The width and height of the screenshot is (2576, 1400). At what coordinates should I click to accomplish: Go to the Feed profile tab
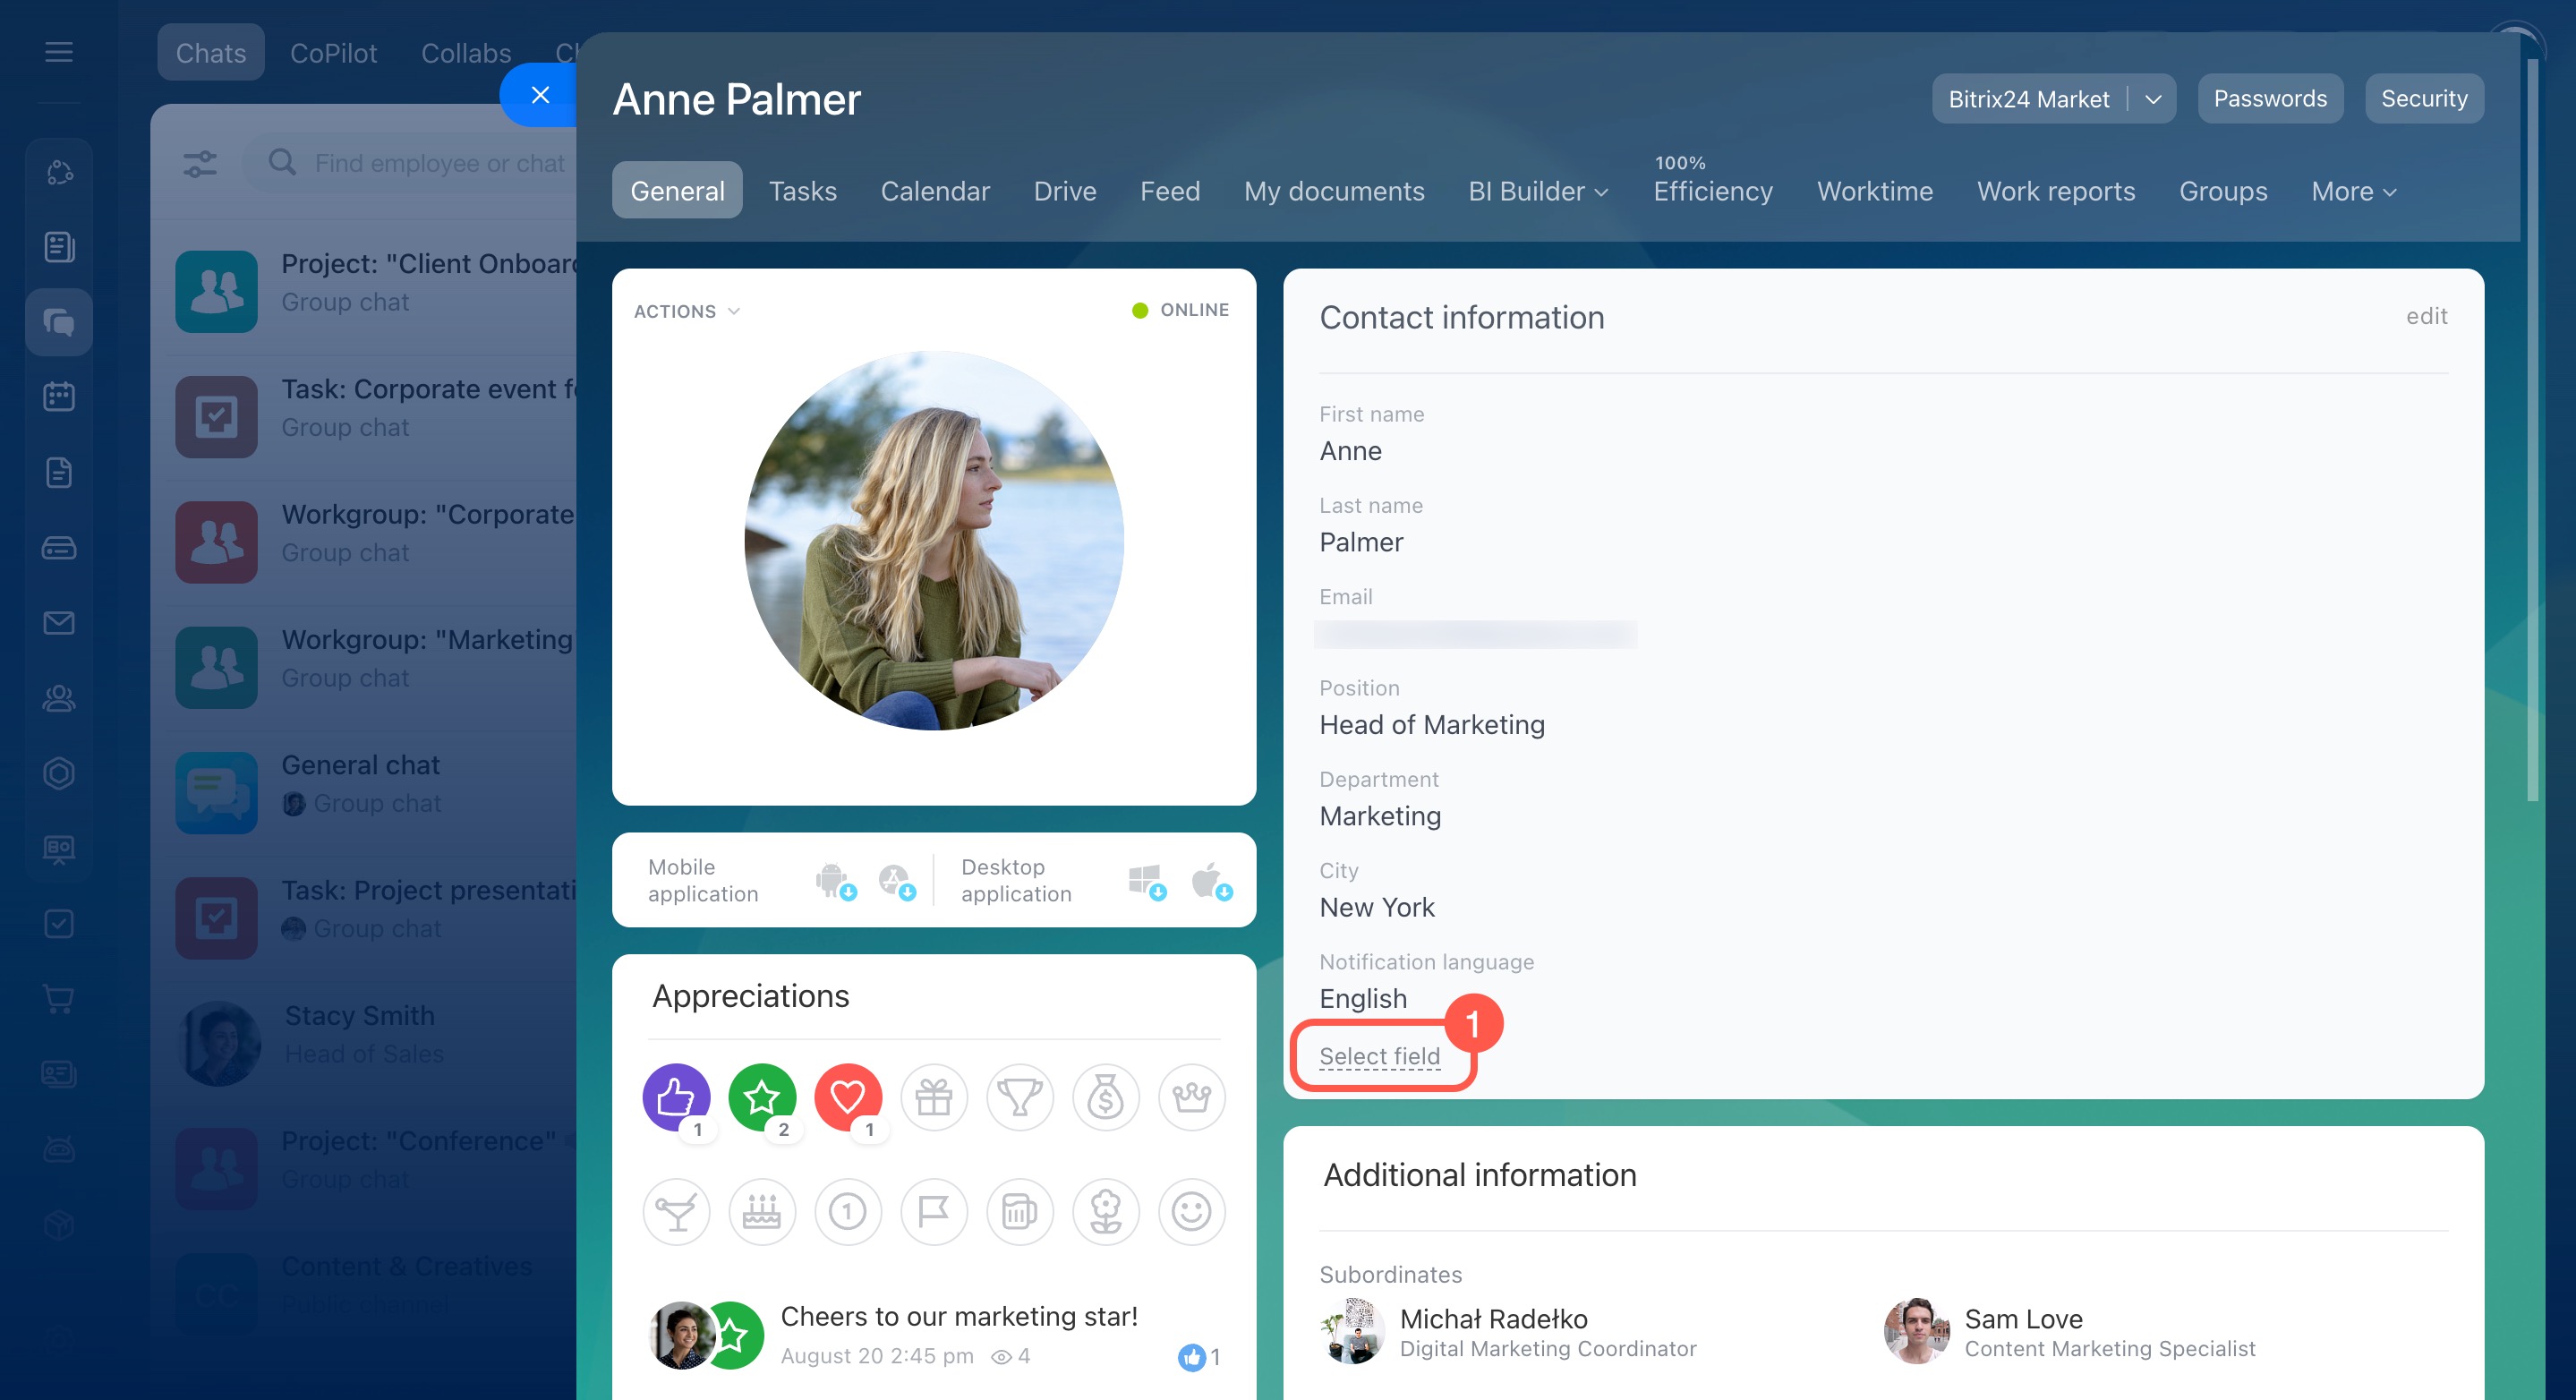pos(1170,191)
